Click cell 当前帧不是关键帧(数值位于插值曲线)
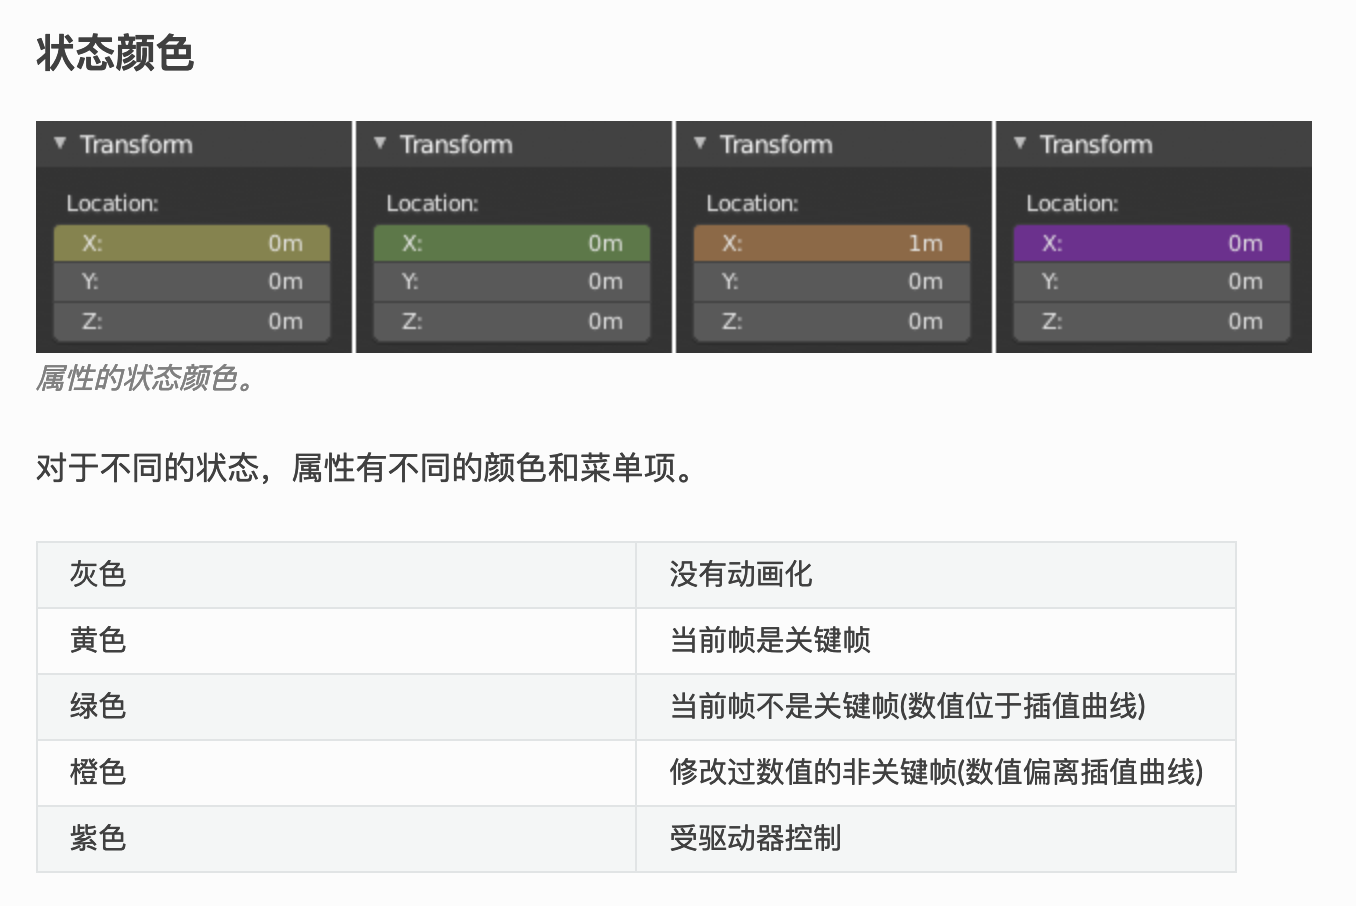The image size is (1356, 906). (x=936, y=707)
